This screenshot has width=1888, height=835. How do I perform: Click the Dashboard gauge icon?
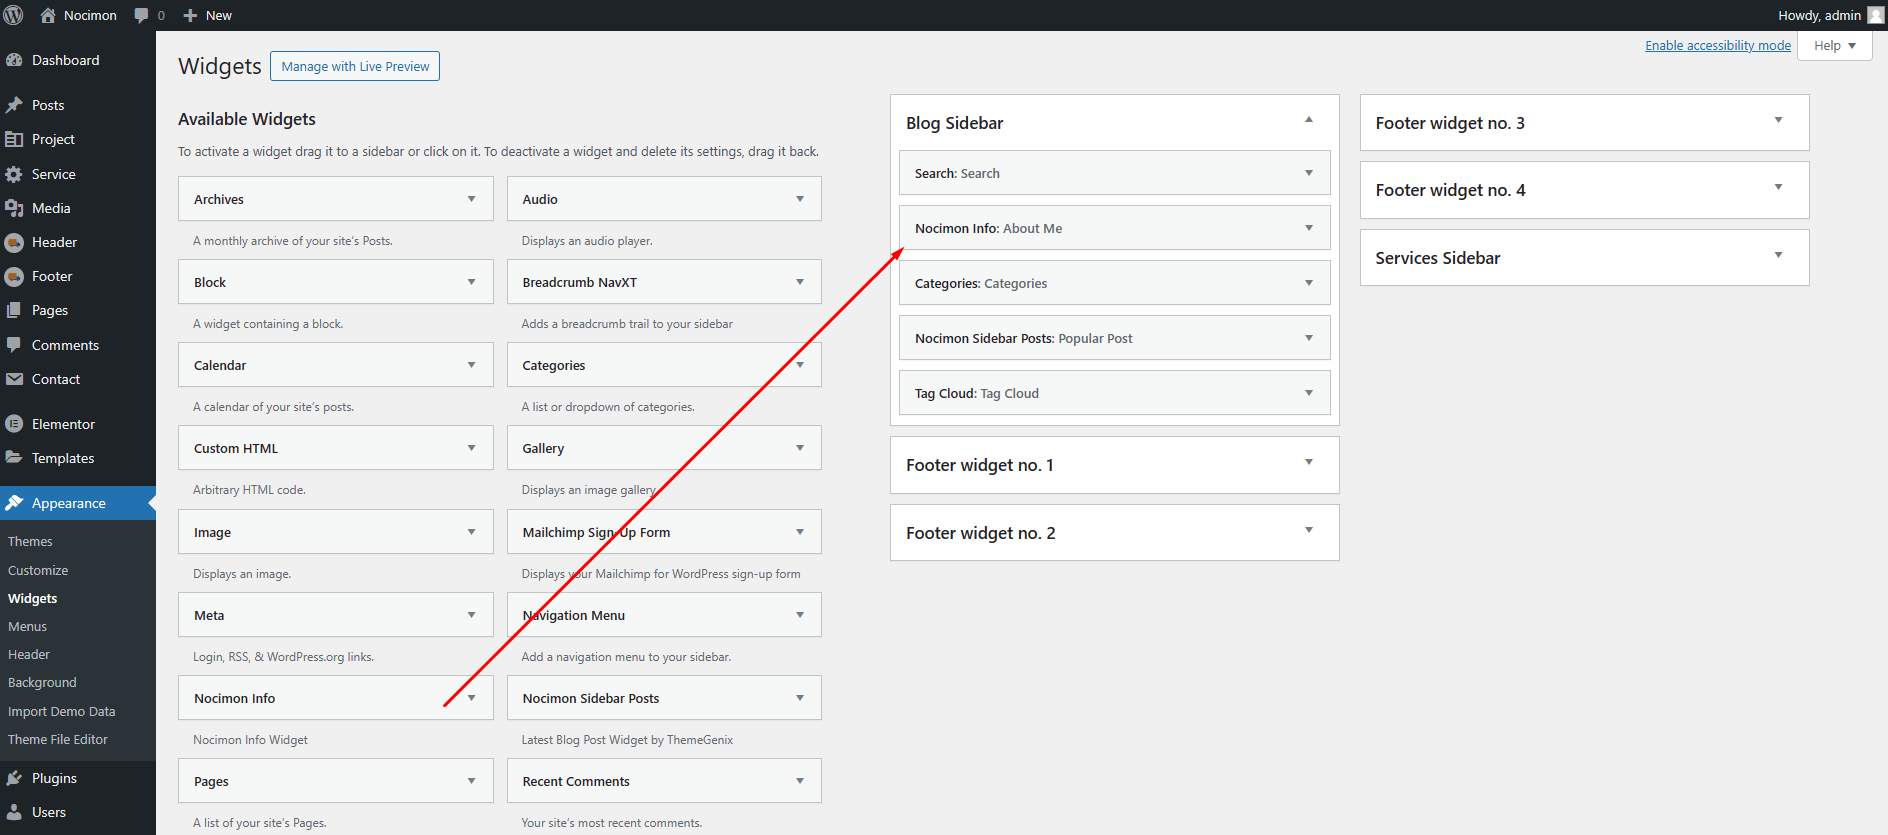click(x=14, y=60)
